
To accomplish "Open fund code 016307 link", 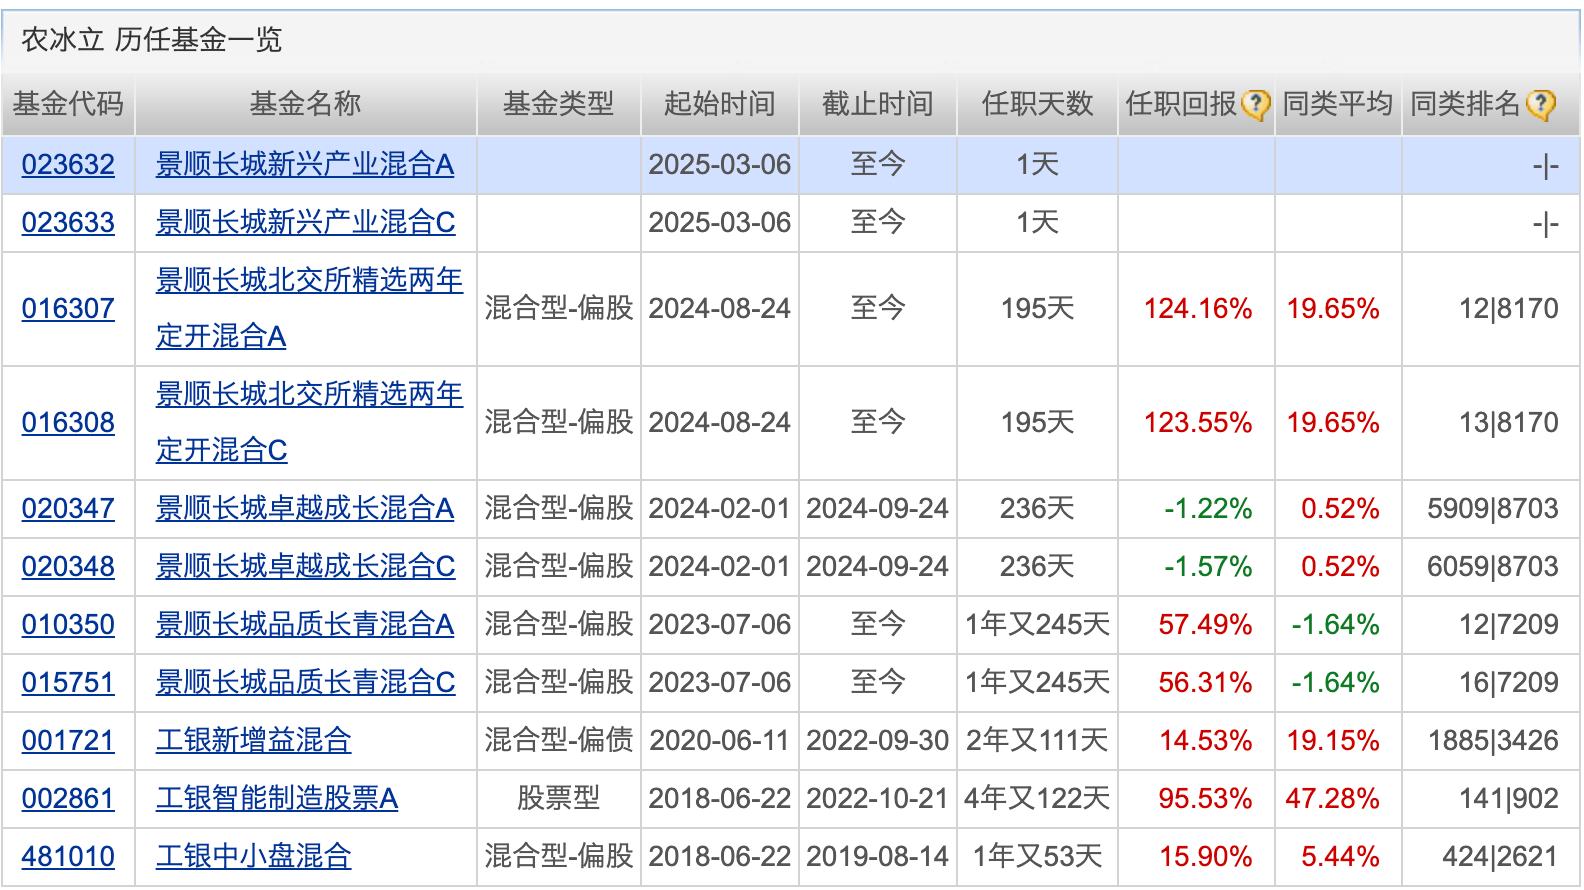I will tap(68, 308).
